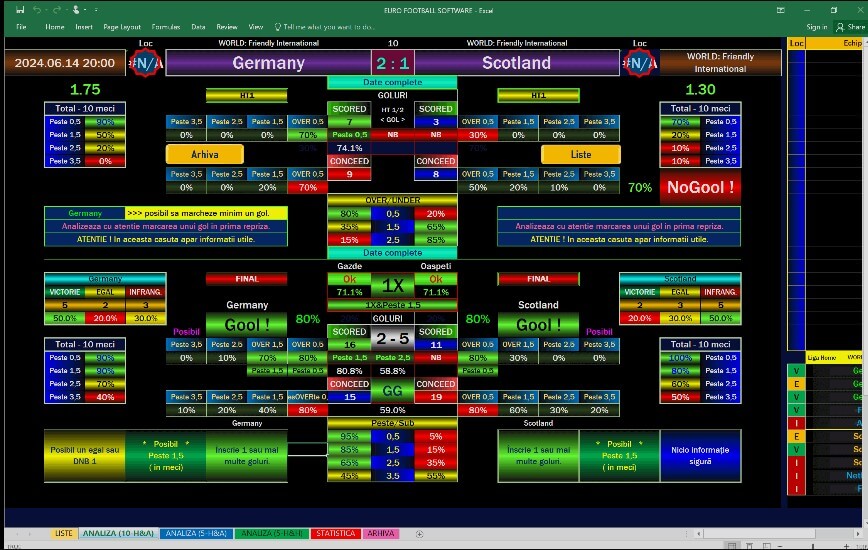Screen dimensions: 868x550
Task: Expand Customize Quick Access Toolbar arrow
Action: coord(96,10)
